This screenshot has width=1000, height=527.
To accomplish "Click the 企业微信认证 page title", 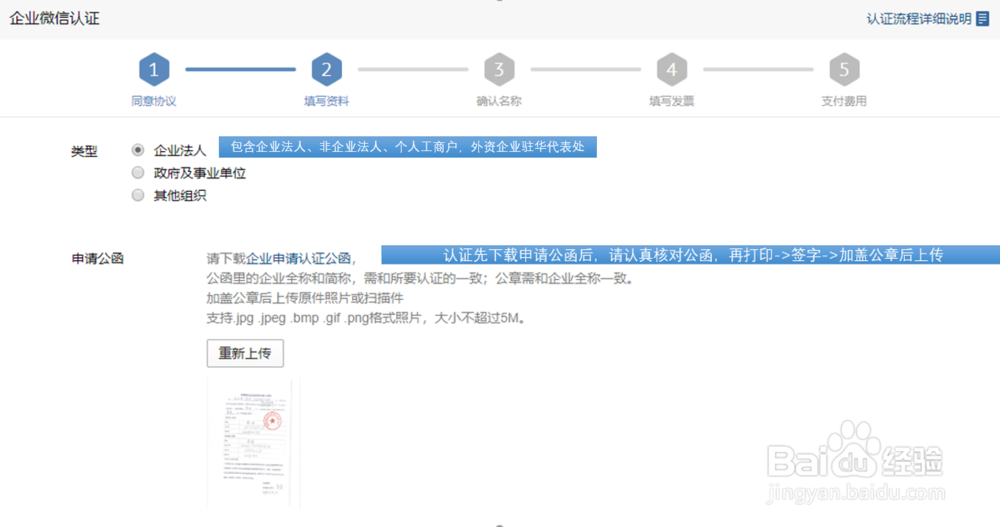I will click(55, 19).
